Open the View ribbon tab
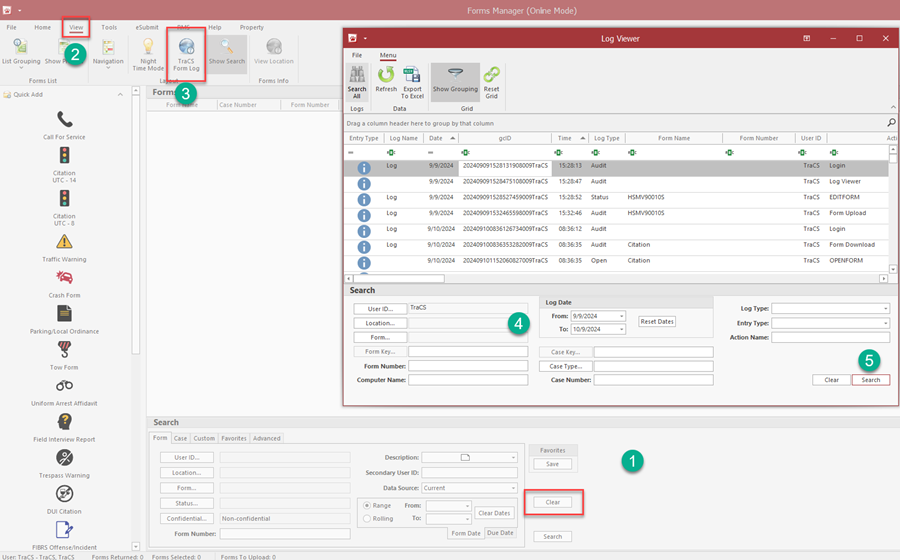Image resolution: width=900 pixels, height=560 pixels. coord(76,27)
